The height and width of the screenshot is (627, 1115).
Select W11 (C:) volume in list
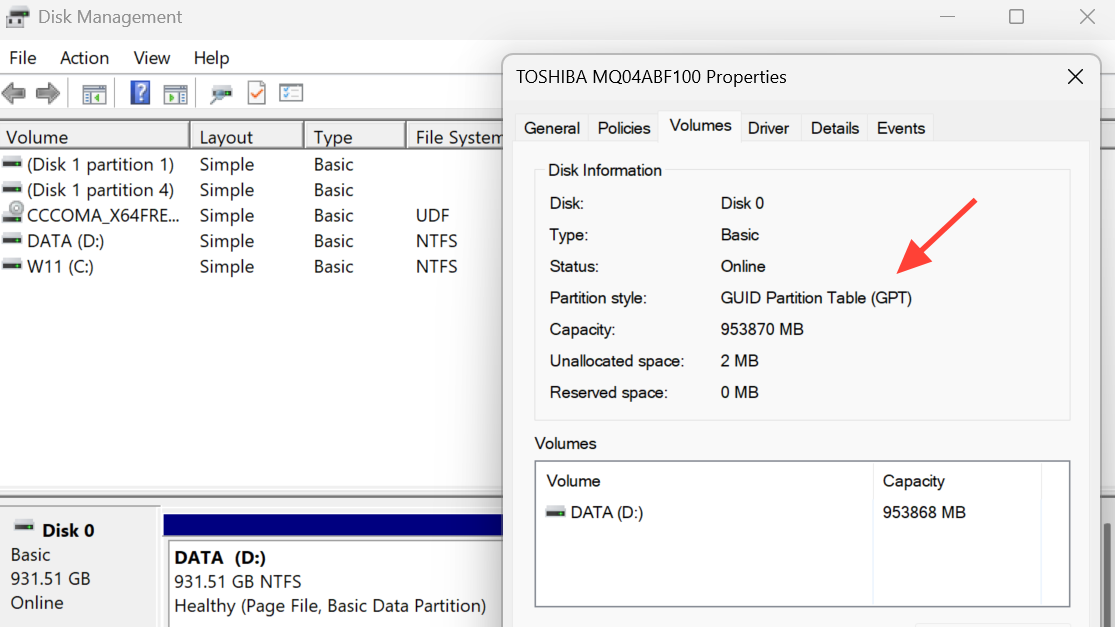60,267
